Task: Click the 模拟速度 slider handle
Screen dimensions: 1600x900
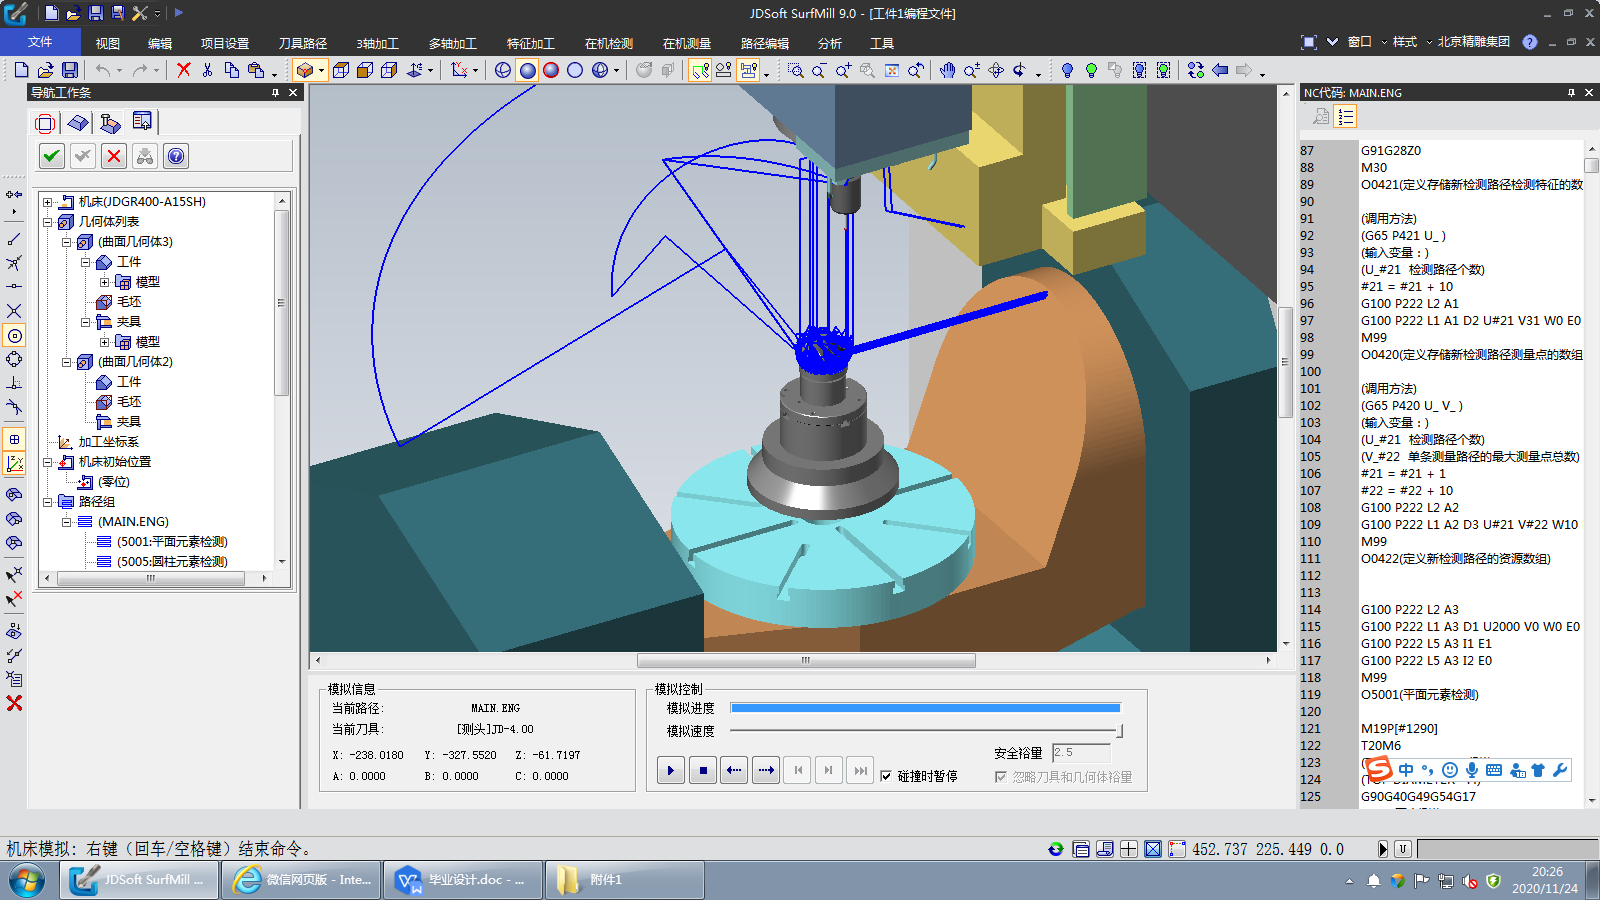Action: tap(1120, 731)
